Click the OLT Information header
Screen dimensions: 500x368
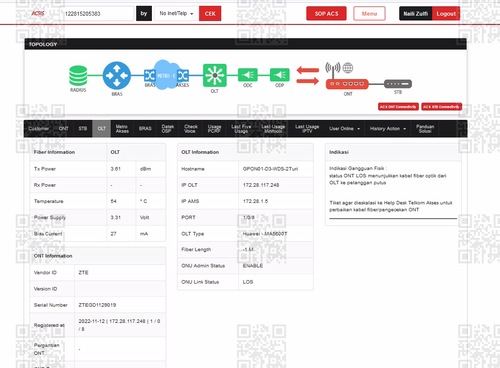[x=200, y=152]
